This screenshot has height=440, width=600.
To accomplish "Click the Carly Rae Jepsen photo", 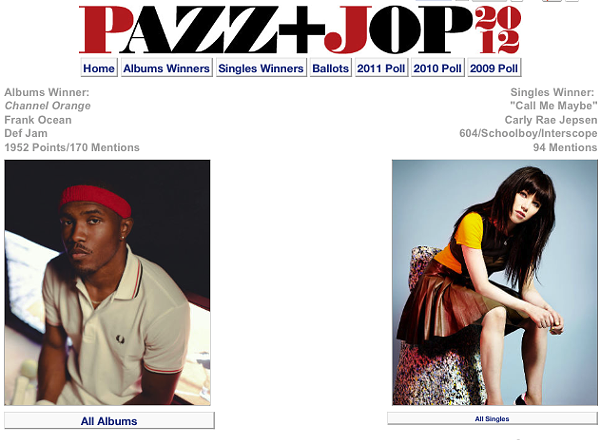I will [x=494, y=282].
